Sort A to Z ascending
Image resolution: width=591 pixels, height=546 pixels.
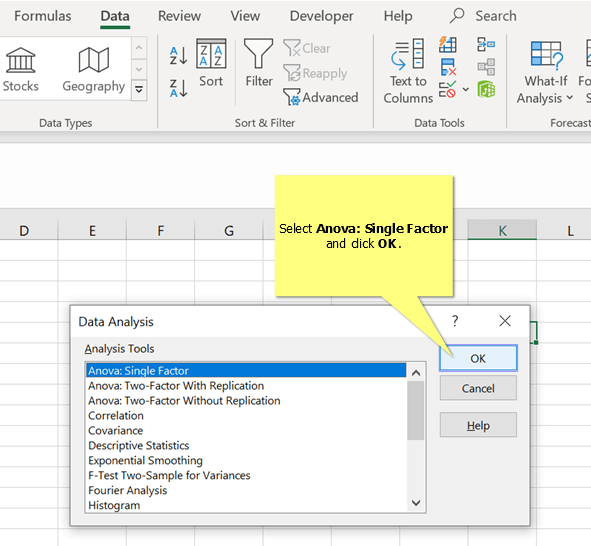[x=178, y=55]
